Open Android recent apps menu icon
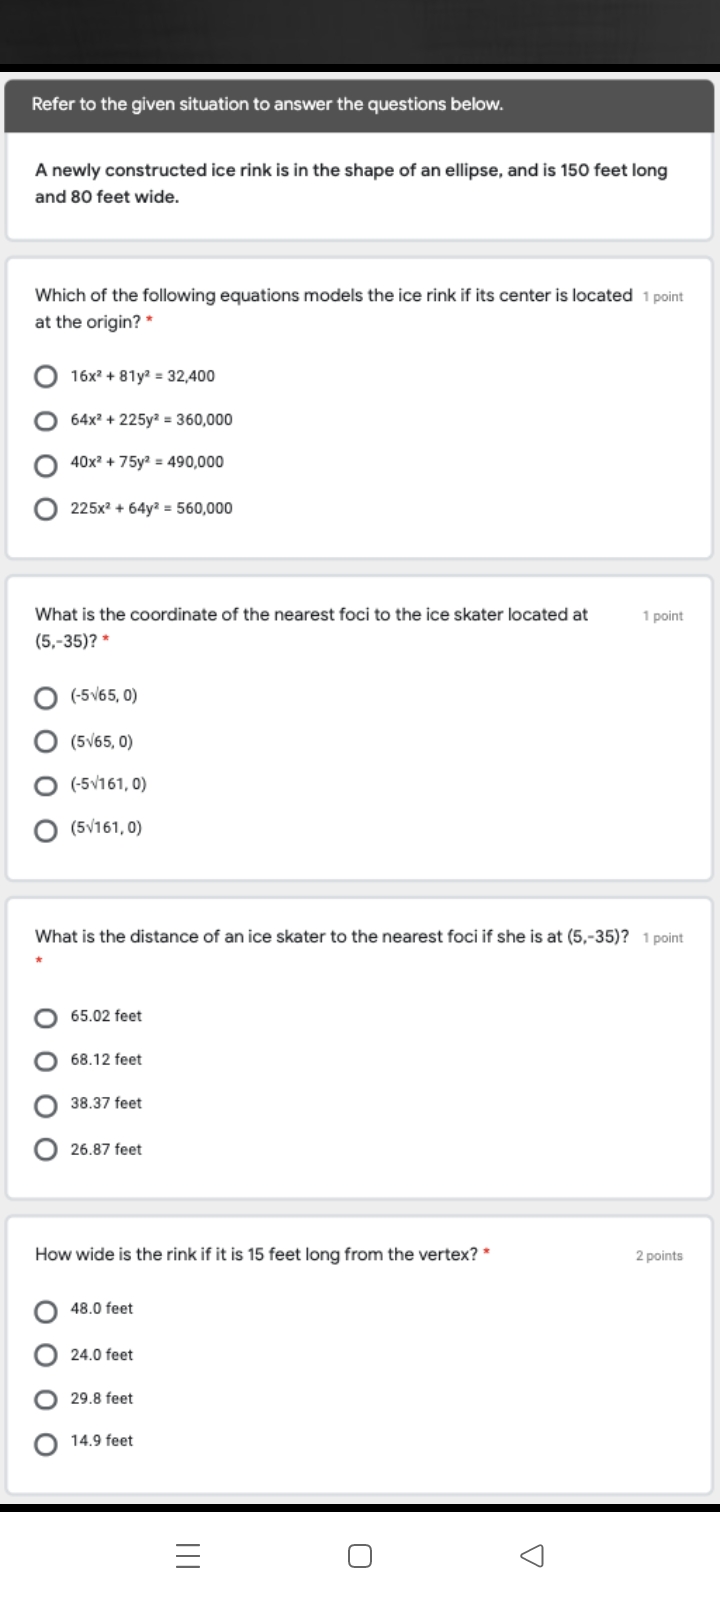Screen dimensions: 720x1600 [189, 1556]
